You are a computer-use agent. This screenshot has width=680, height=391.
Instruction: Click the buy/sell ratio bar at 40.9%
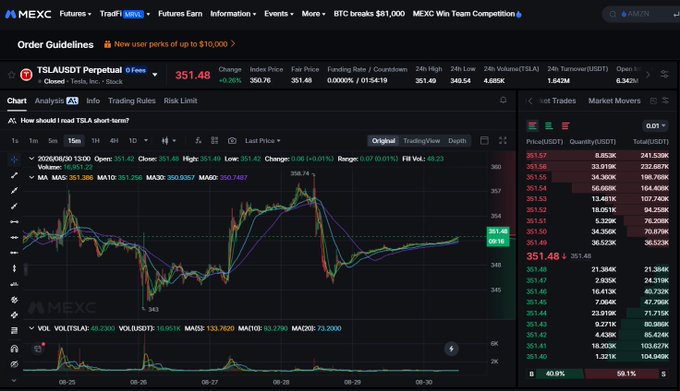556,373
